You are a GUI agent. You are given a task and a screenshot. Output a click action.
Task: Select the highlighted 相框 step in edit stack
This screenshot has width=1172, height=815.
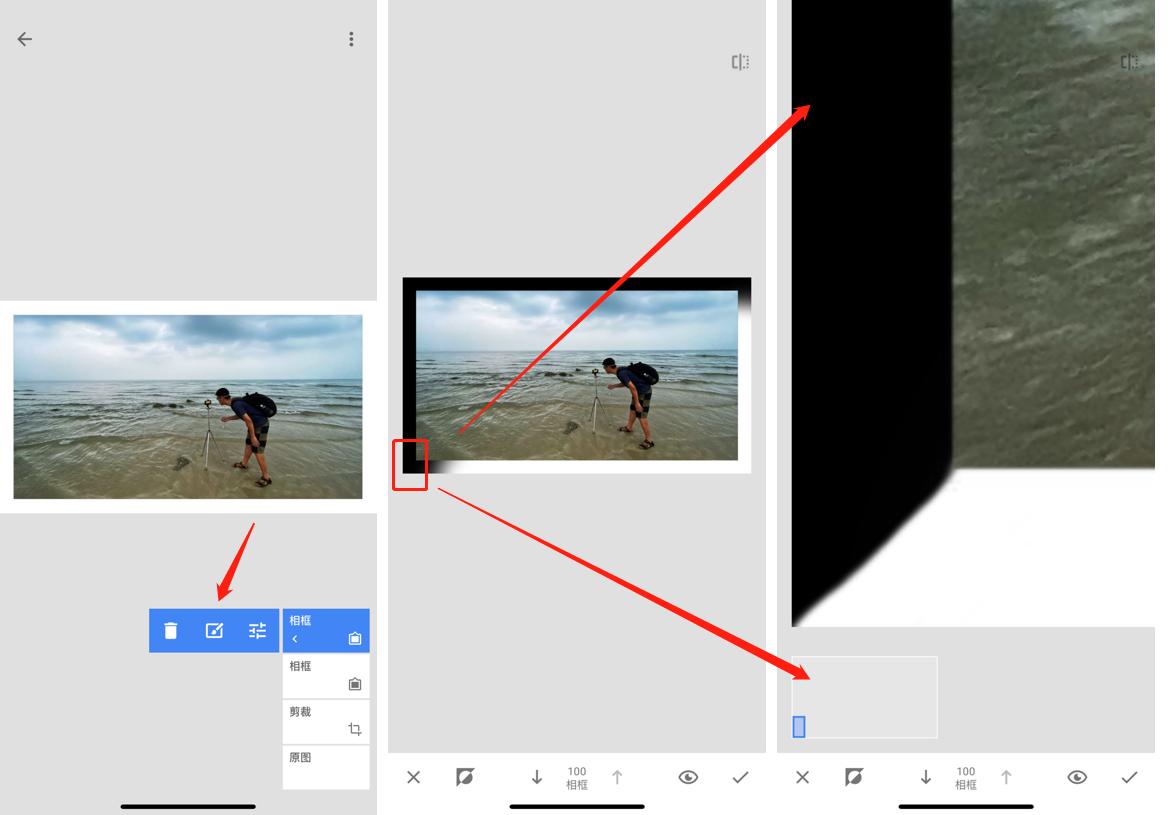(x=326, y=630)
